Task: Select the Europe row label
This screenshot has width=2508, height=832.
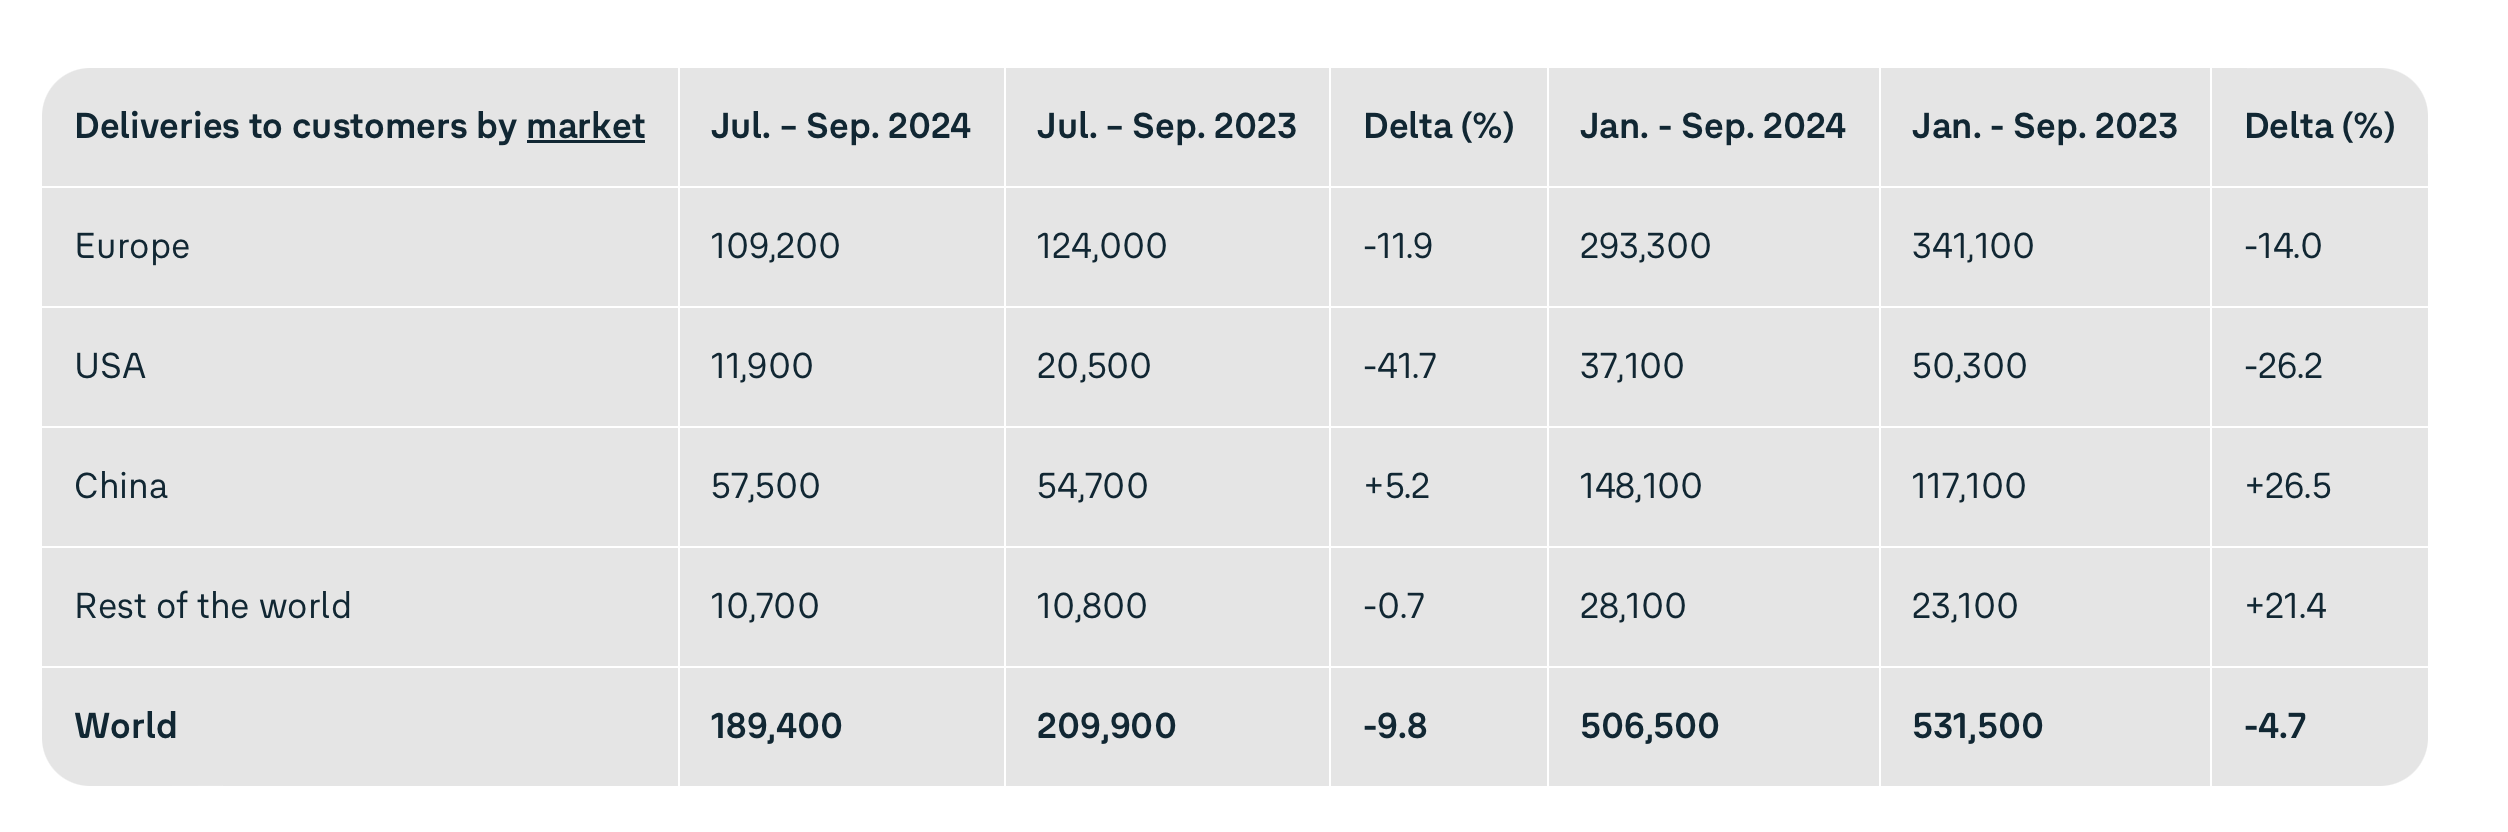Action: pyautogui.click(x=132, y=246)
